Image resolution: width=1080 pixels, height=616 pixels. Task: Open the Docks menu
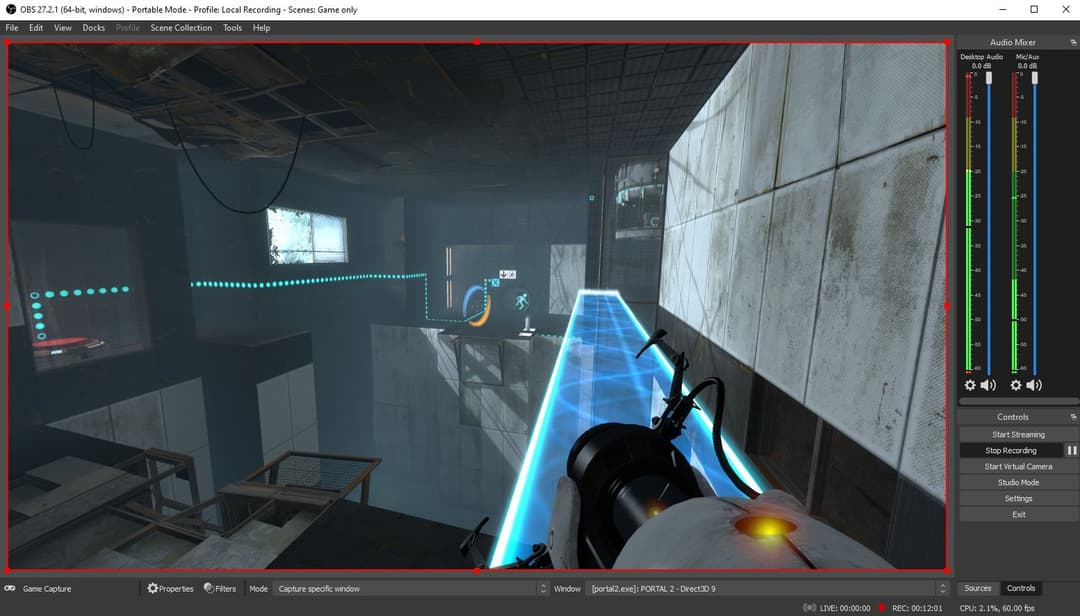tap(94, 28)
